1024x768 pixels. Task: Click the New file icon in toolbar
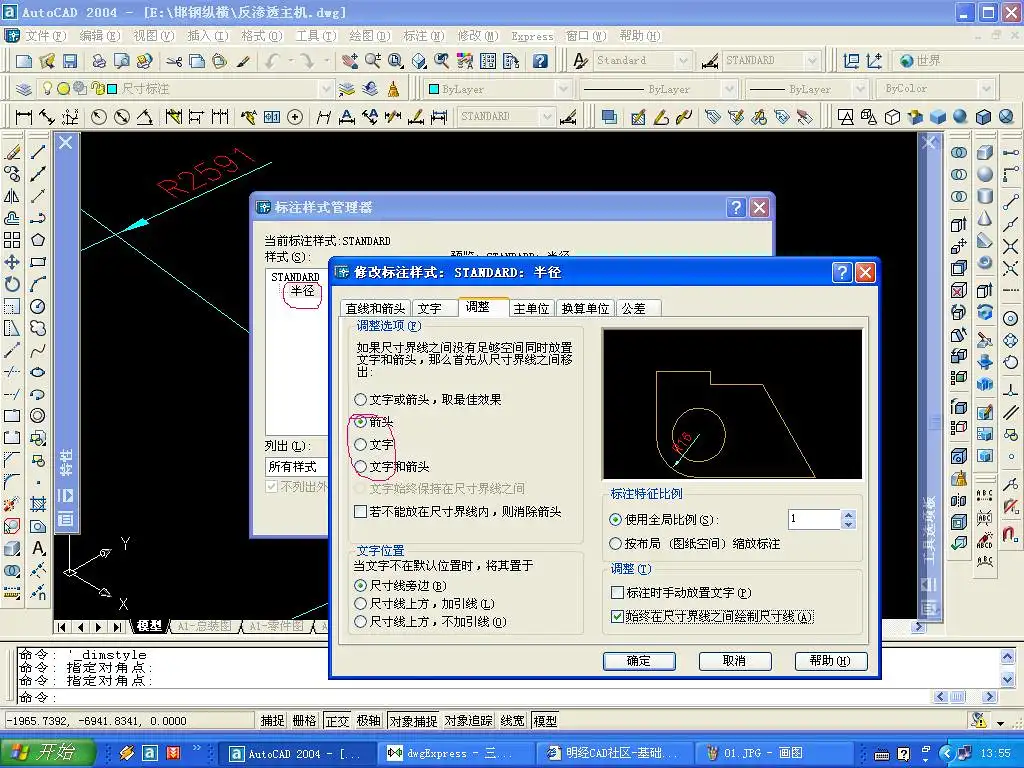24,61
